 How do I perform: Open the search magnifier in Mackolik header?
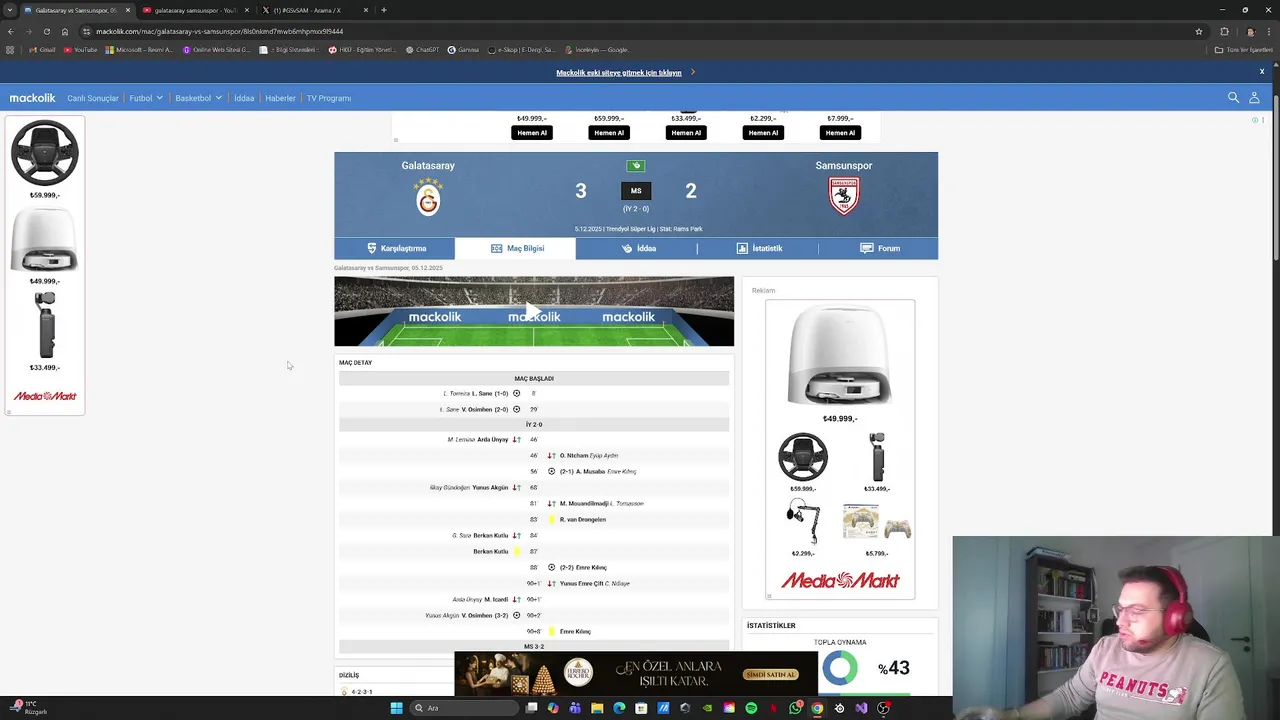1233,98
